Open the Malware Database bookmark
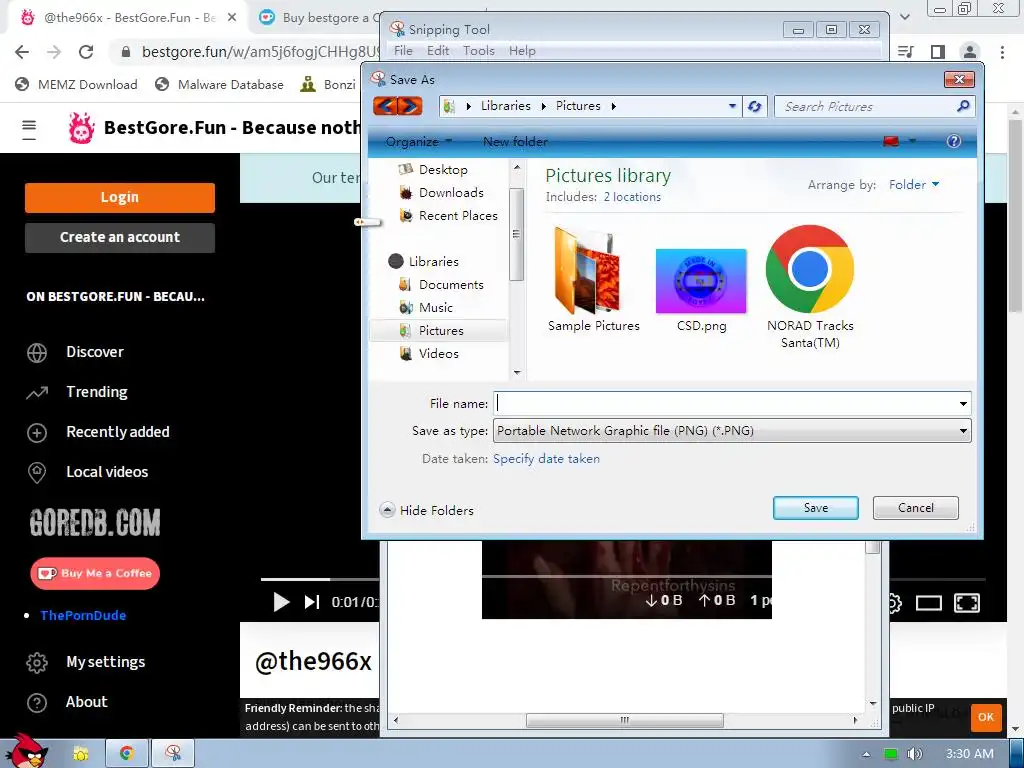Image resolution: width=1024 pixels, height=768 pixels. coord(220,84)
